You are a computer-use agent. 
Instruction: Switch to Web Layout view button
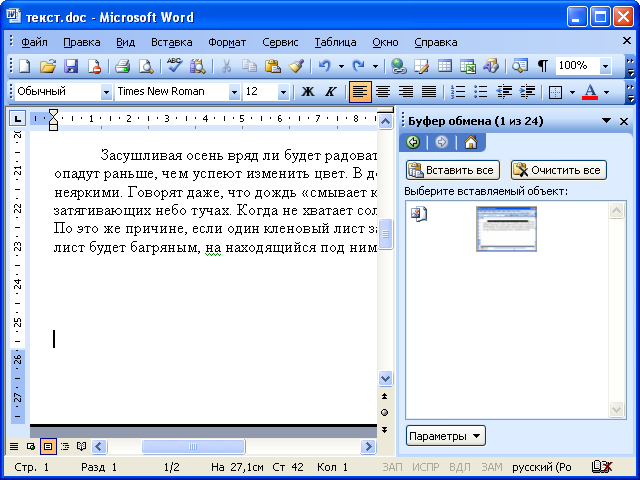[x=31, y=446]
